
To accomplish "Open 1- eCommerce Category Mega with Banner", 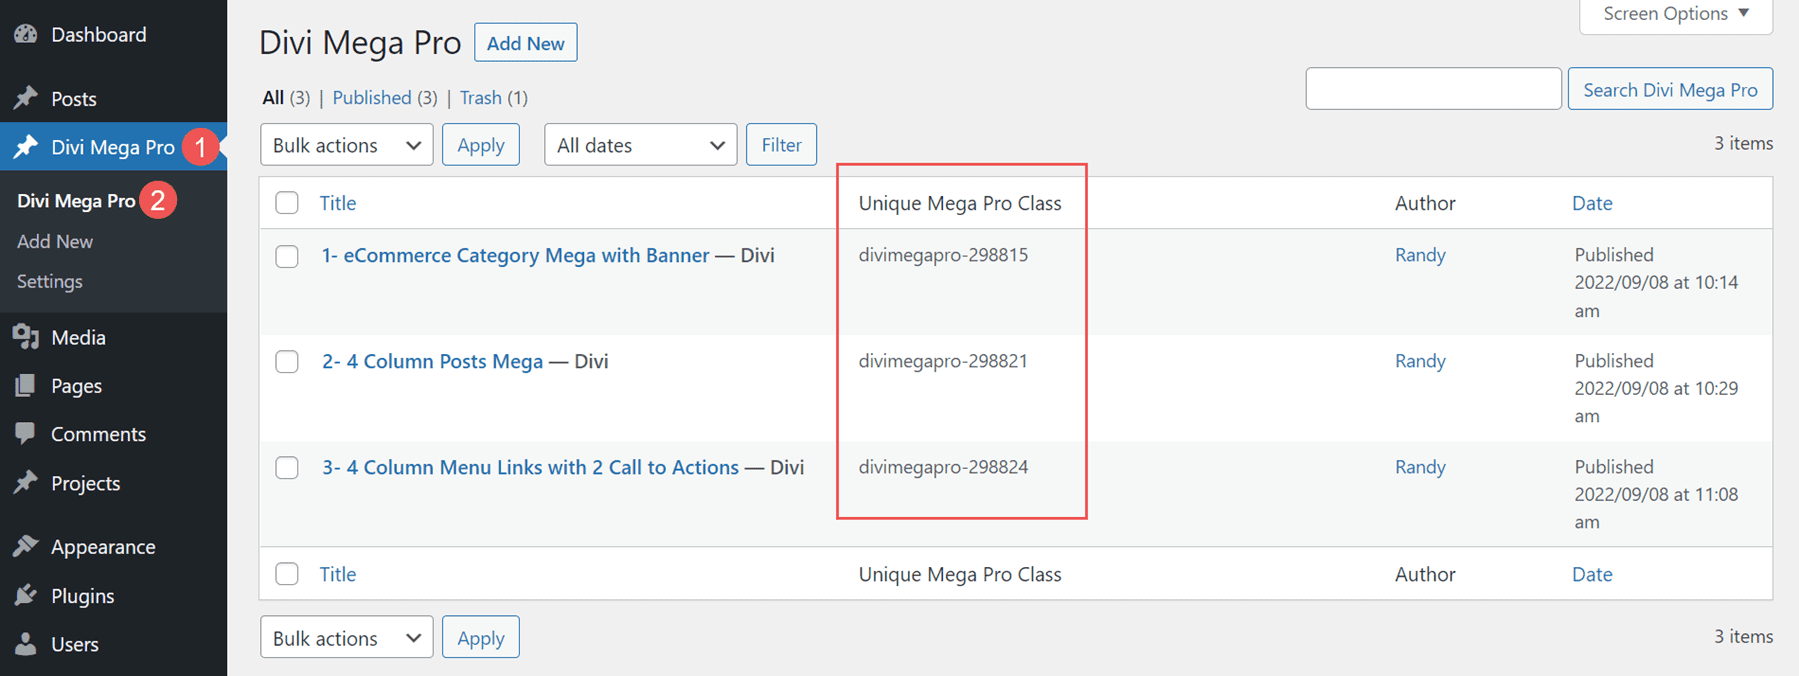I will (x=515, y=255).
